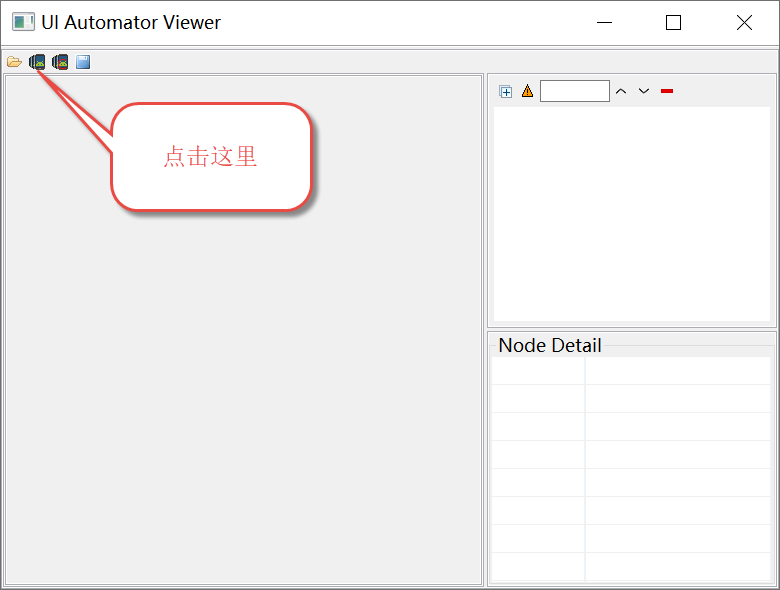Click the UI Automator Viewer title bar icon

(x=23, y=22)
